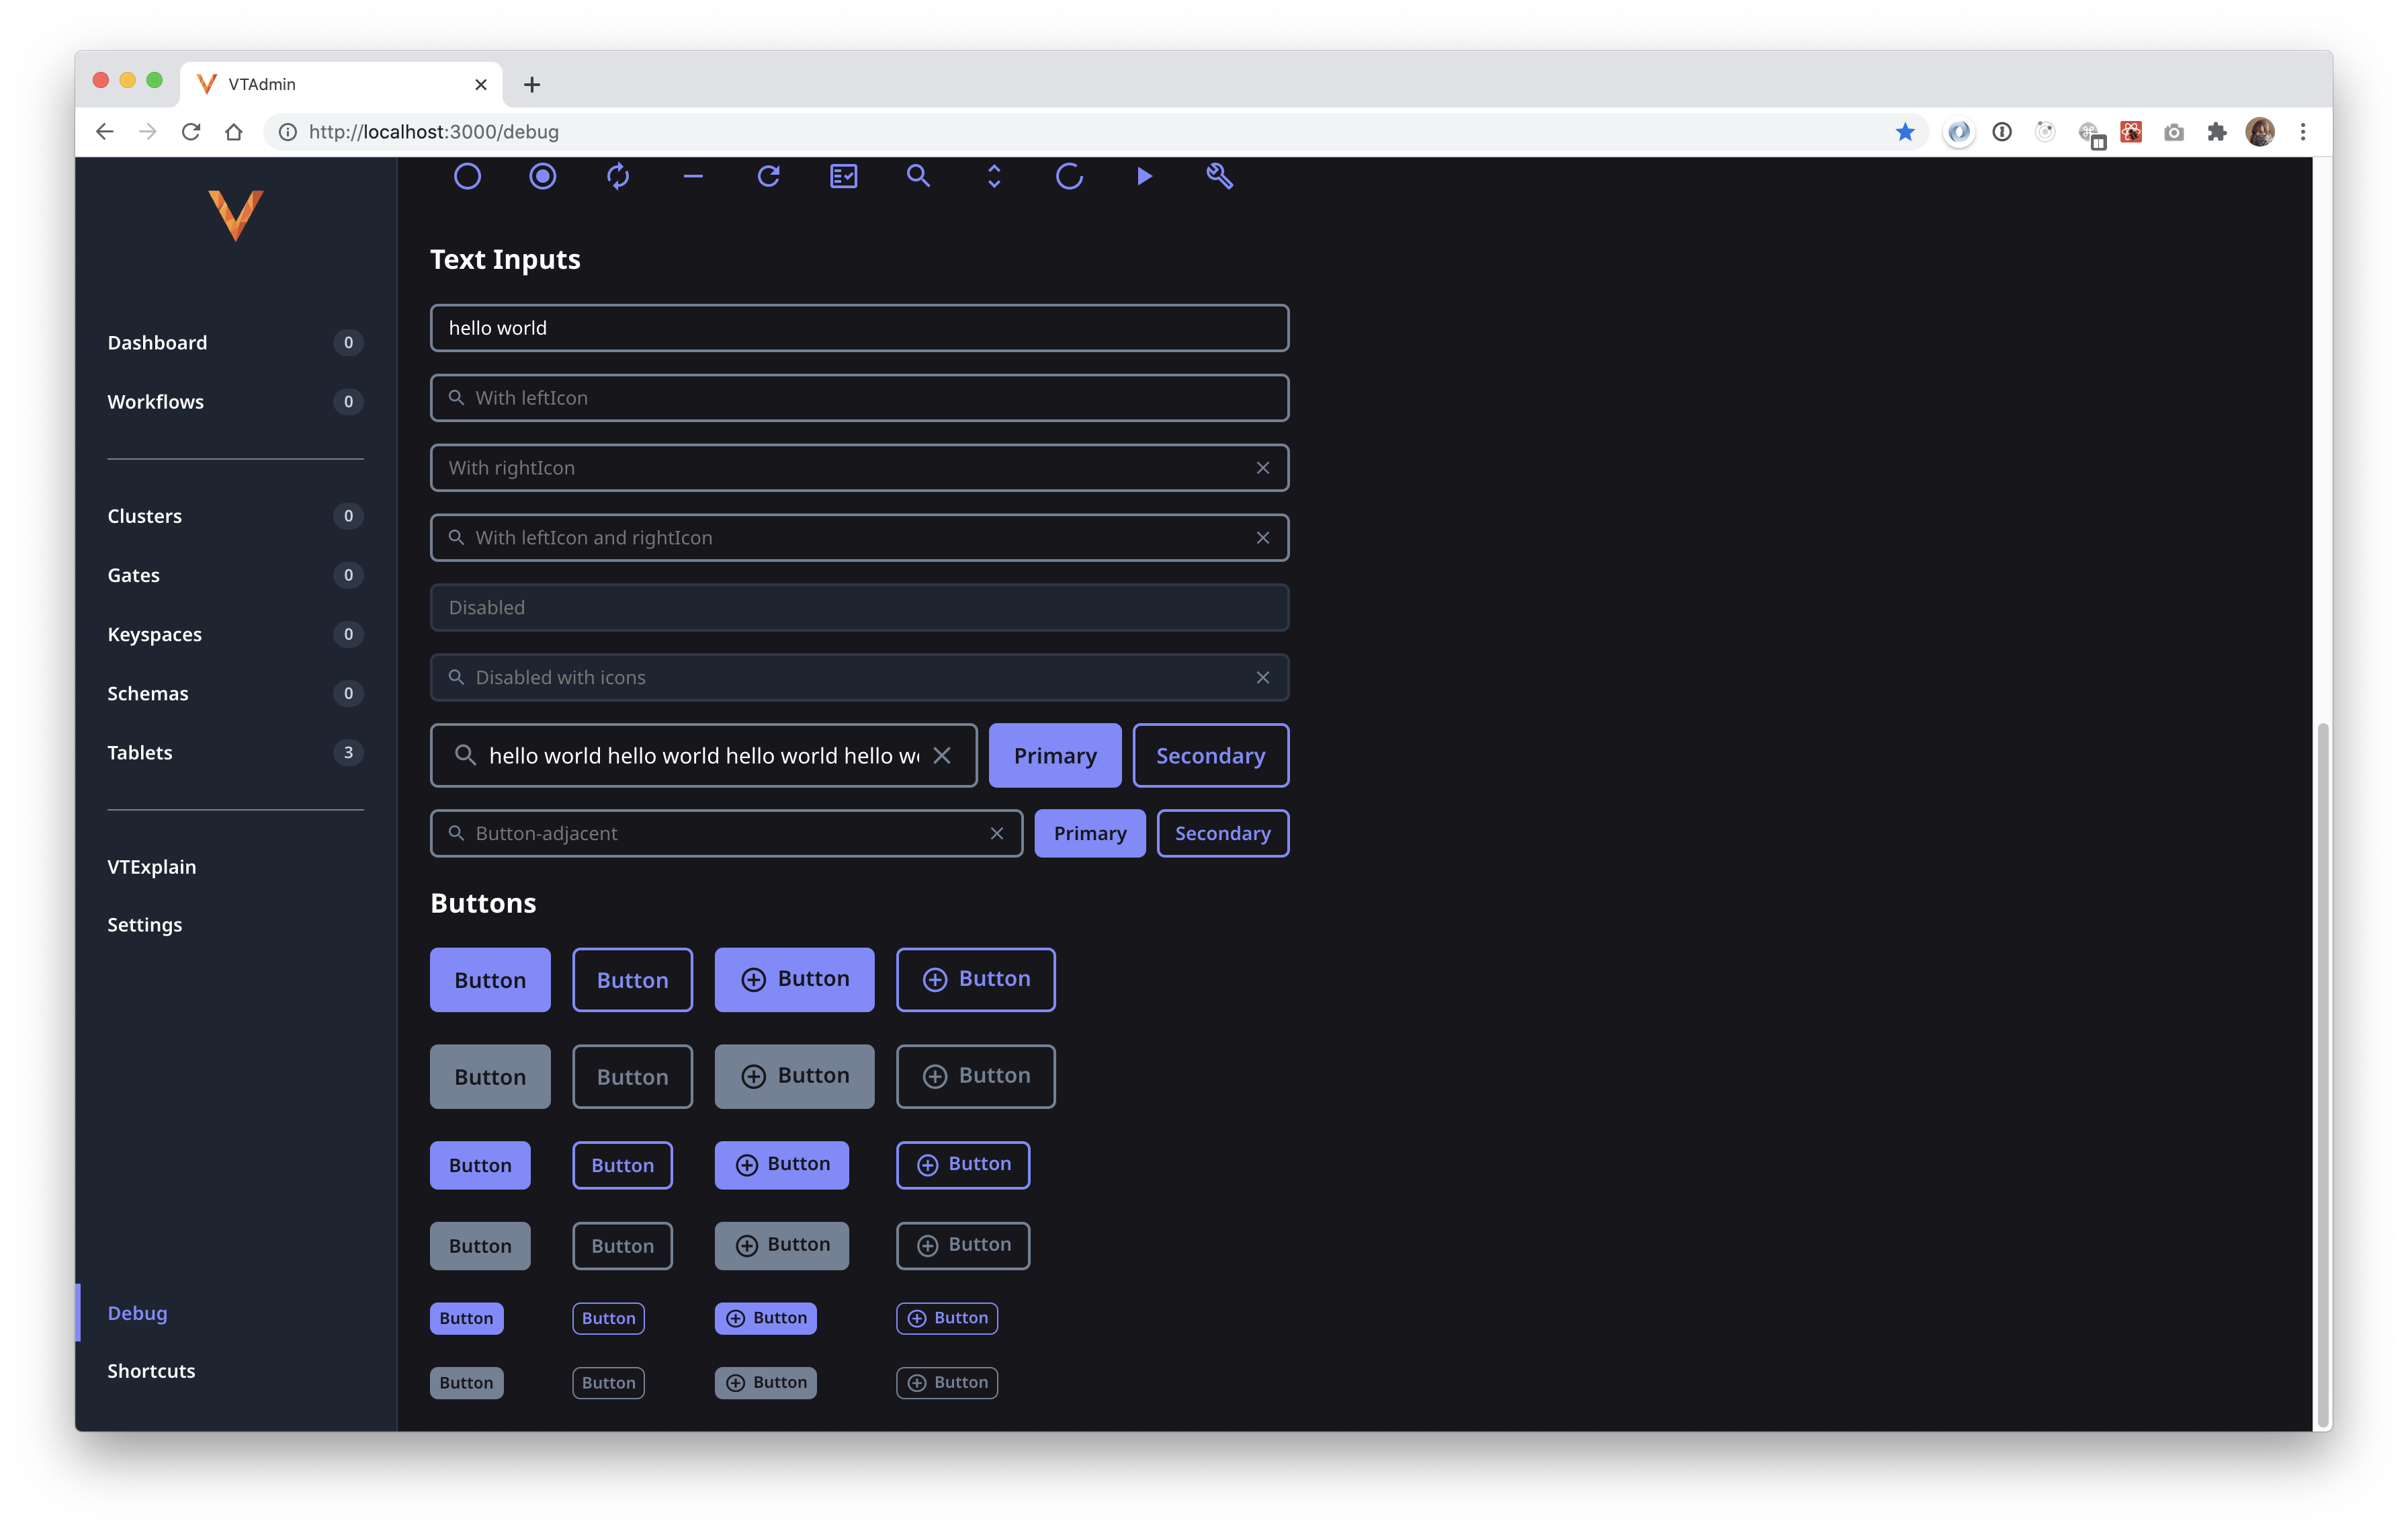The height and width of the screenshot is (1531, 2408).
Task: Click the checklist icon in icon row
Action: tap(843, 177)
